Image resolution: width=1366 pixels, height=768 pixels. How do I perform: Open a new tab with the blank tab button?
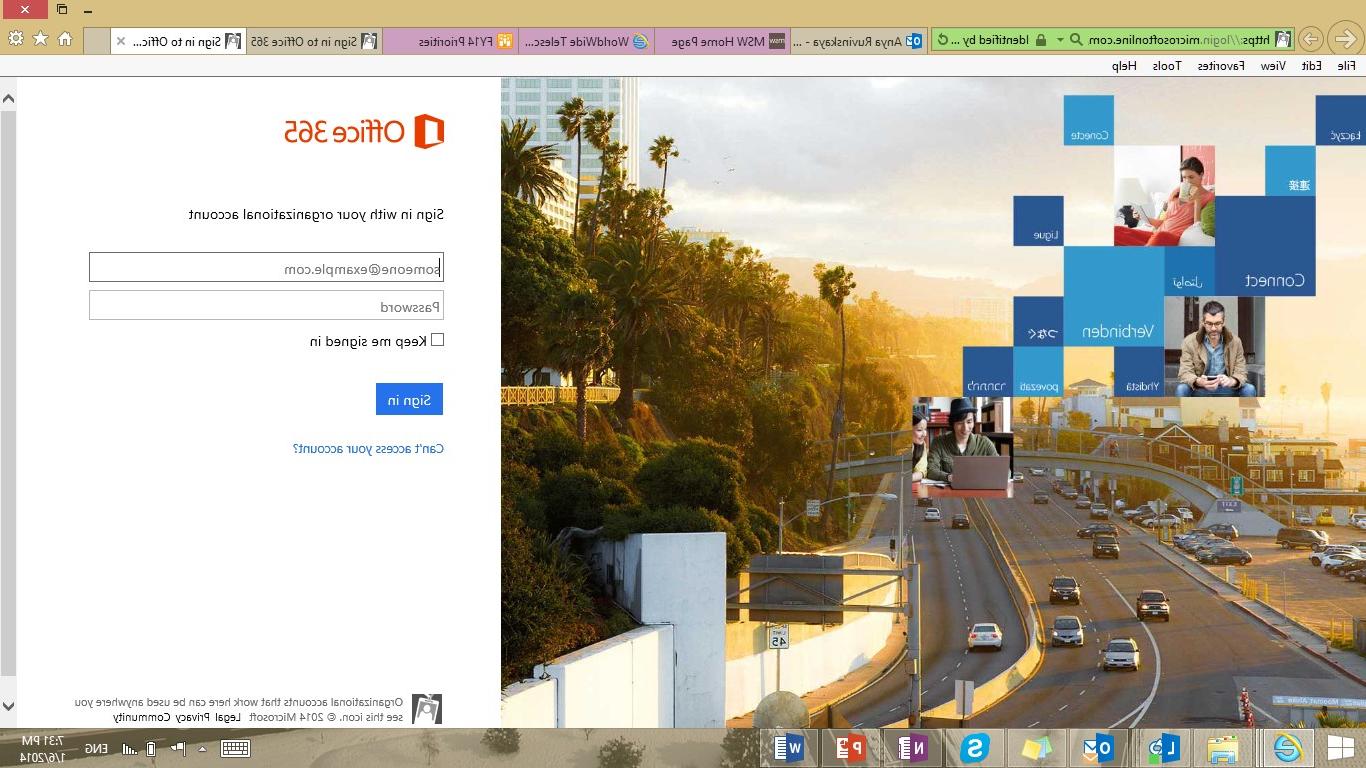97,41
